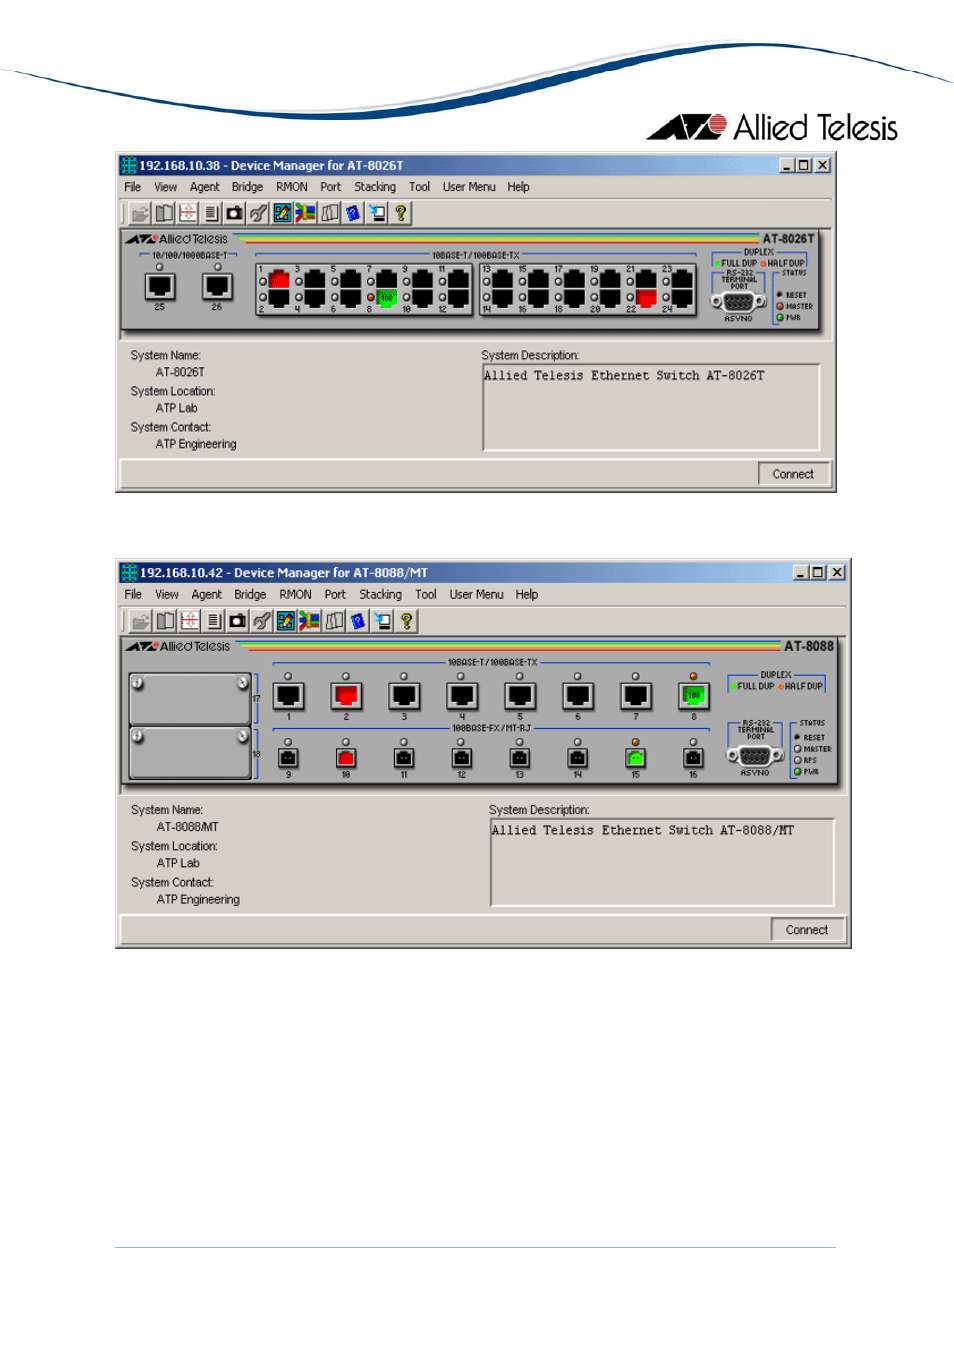Viewport: 954px width, 1350px height.
Task: Click the RS-232 ASYN0 connector on AT-8088
Action: (x=755, y=757)
